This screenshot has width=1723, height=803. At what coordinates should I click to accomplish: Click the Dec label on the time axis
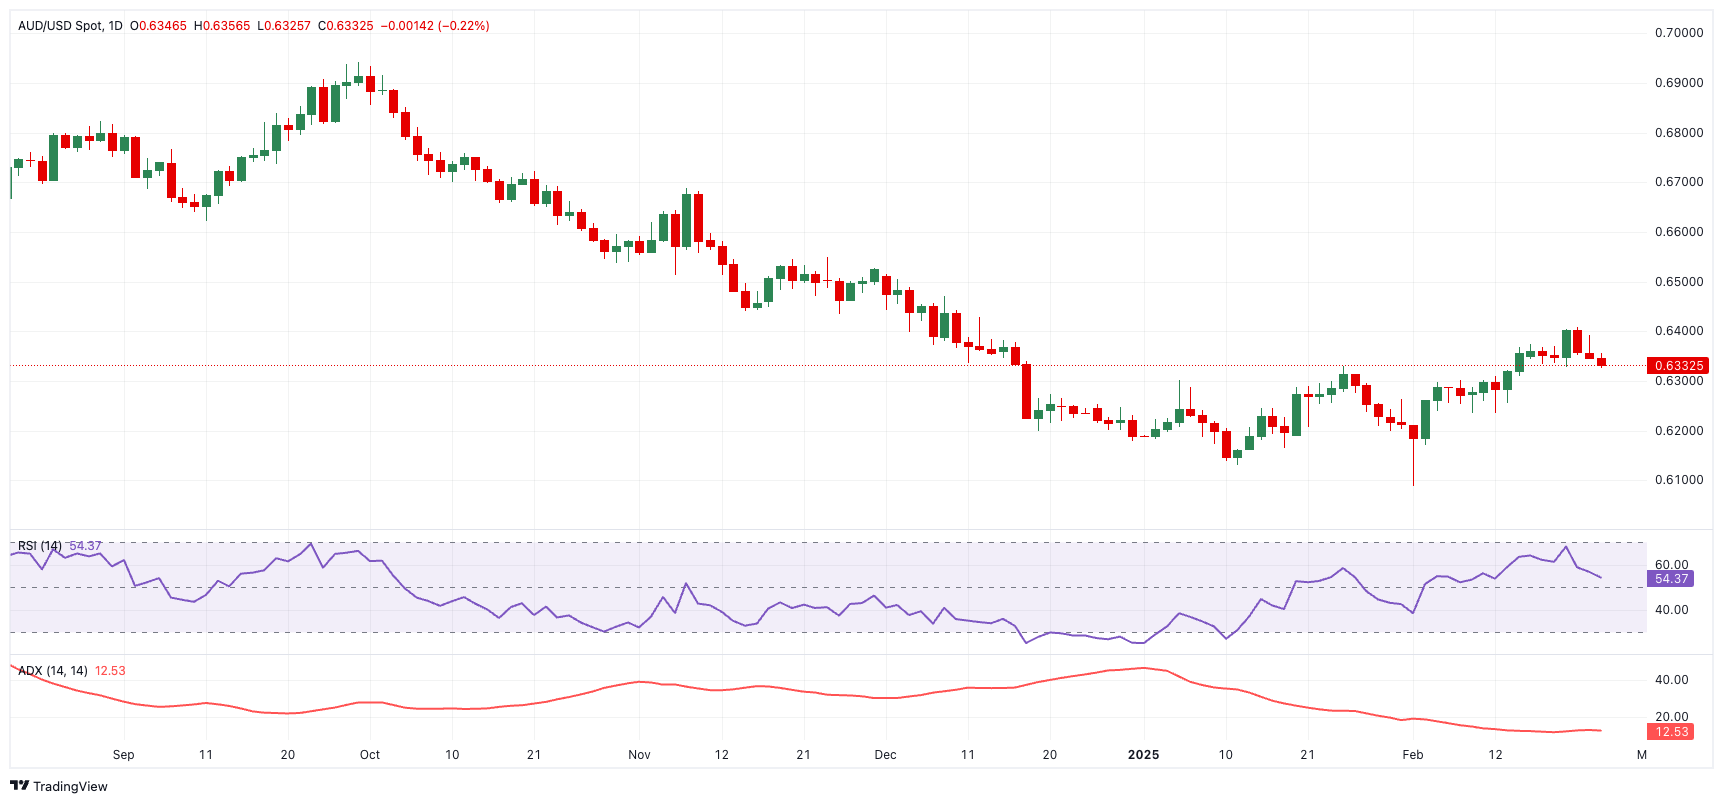tap(885, 755)
